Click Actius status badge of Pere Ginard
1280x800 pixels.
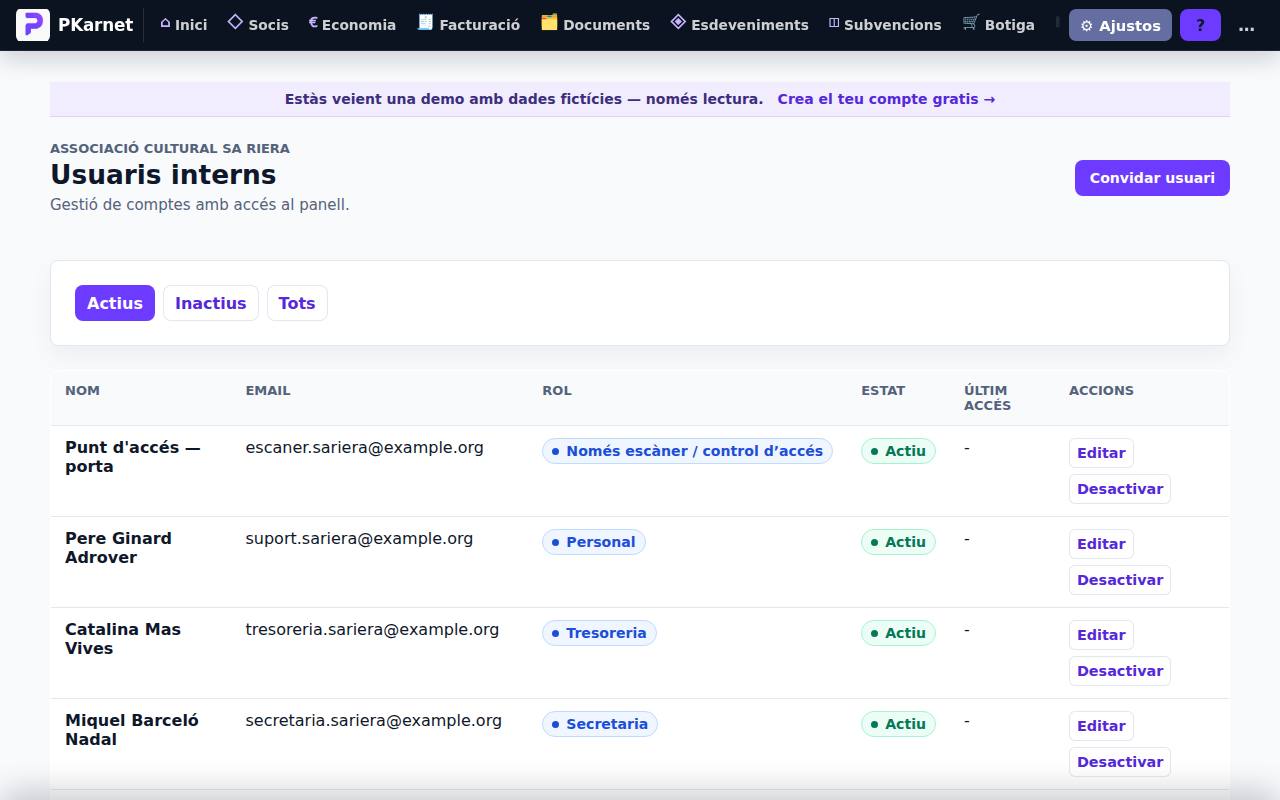pos(898,542)
